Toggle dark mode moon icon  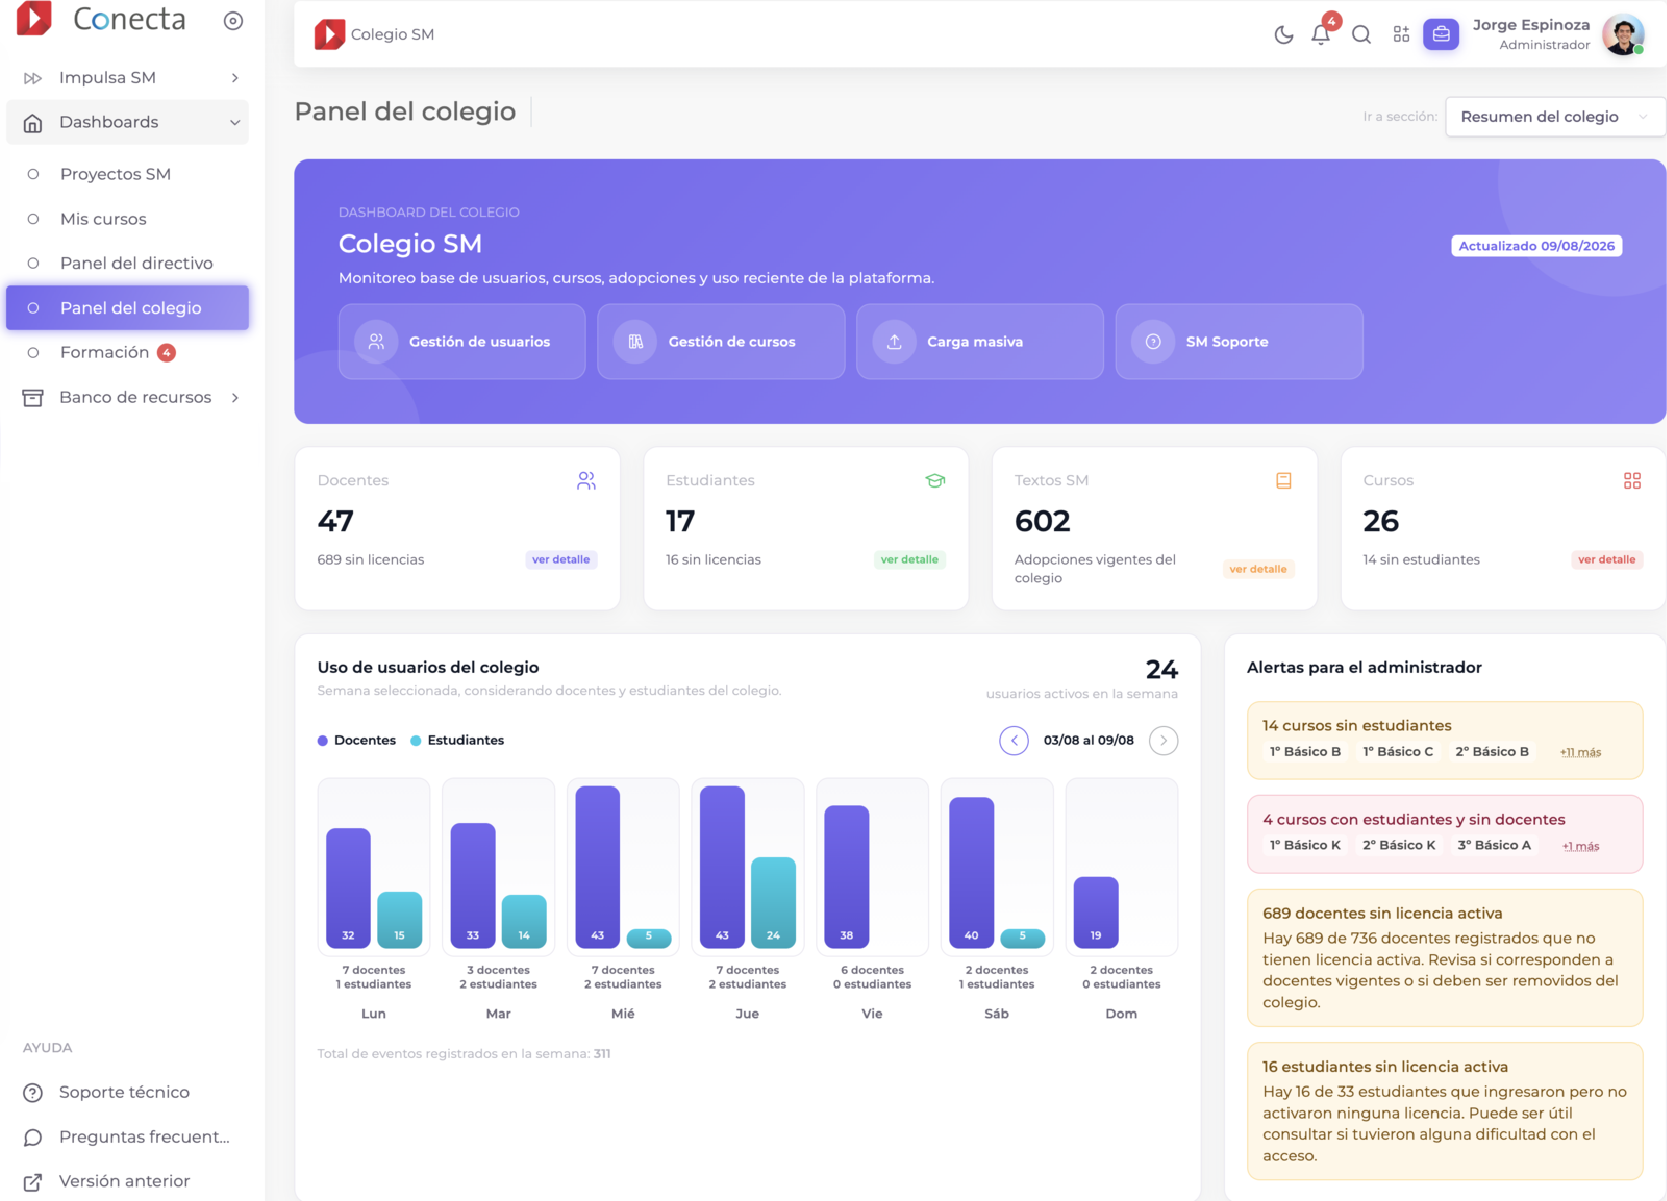click(1283, 35)
